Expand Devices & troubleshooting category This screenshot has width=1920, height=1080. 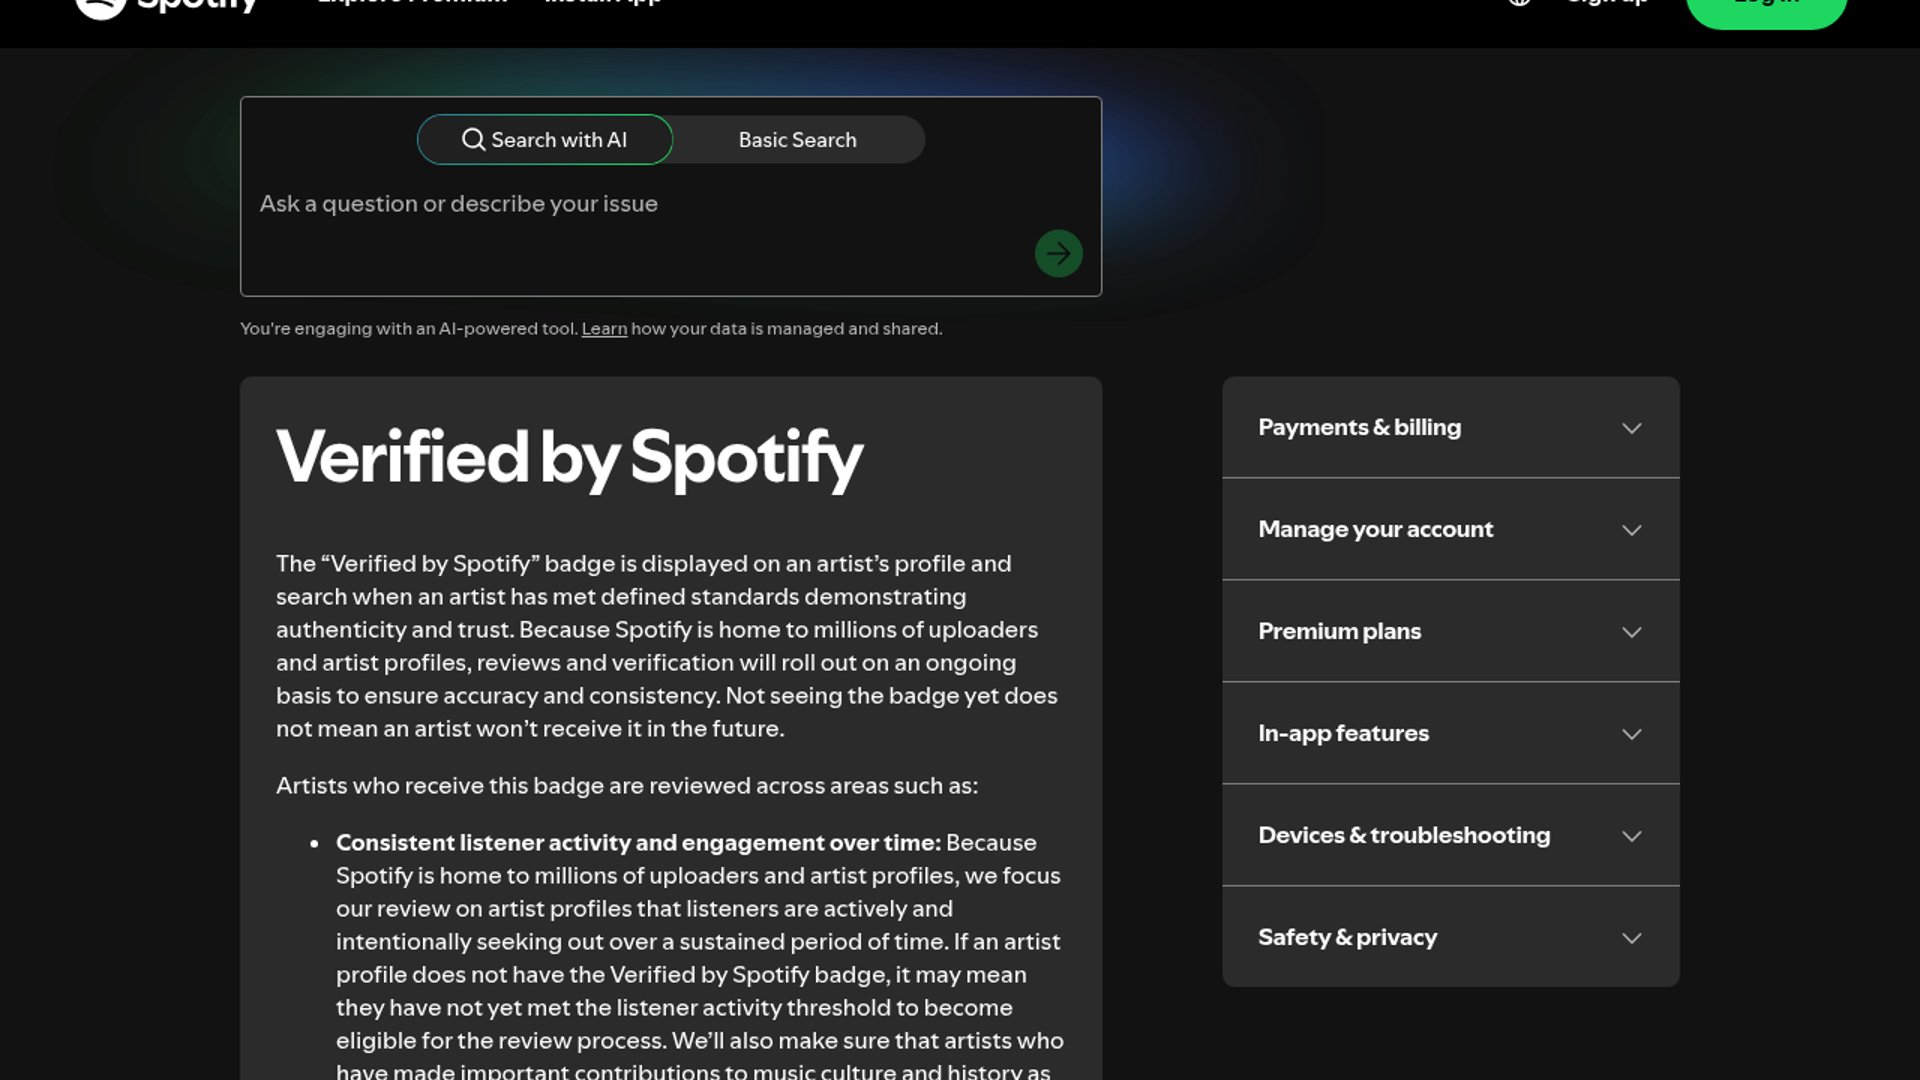1450,836
